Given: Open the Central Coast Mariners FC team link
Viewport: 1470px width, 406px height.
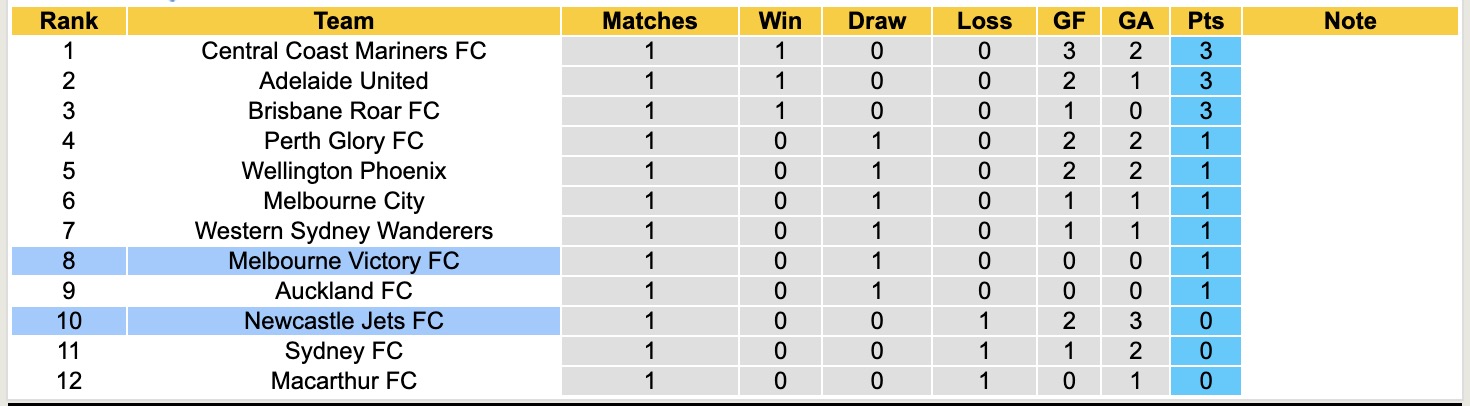Looking at the screenshot, I should point(343,51).
